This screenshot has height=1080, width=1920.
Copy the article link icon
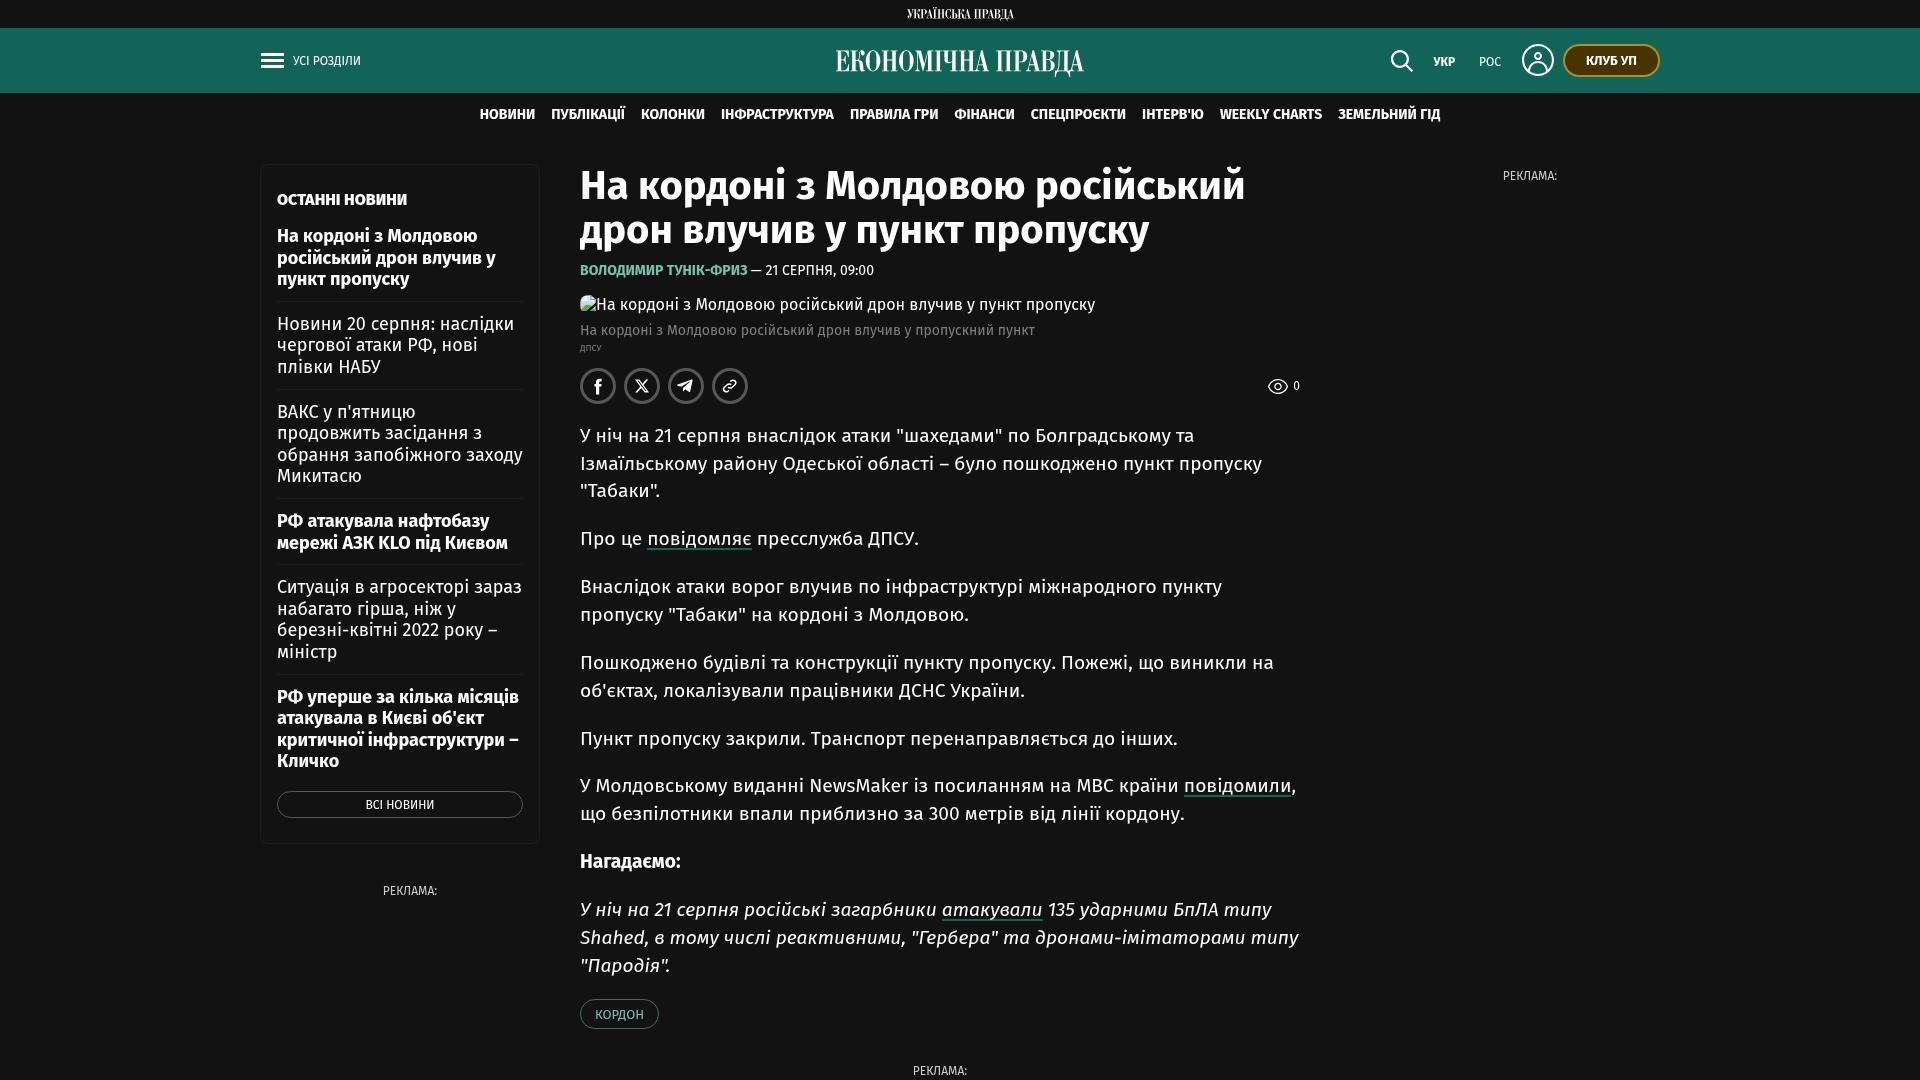click(x=730, y=386)
